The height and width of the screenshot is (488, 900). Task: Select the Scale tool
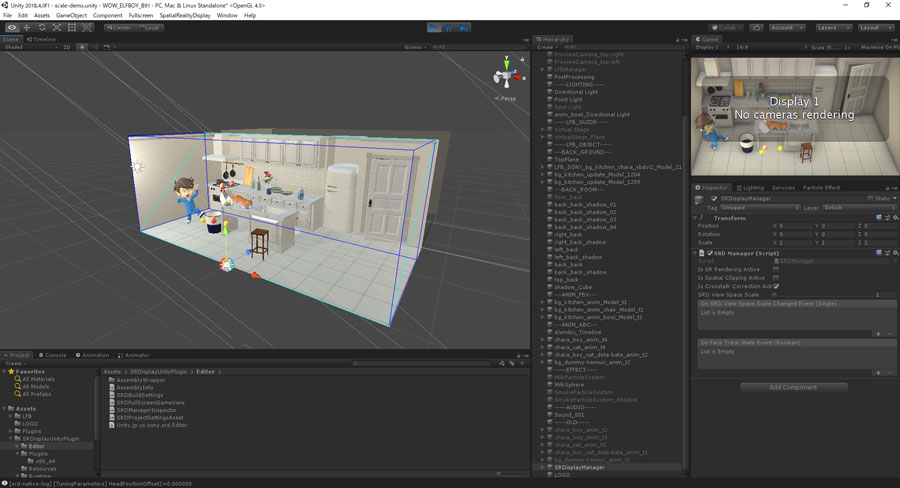pyautogui.click(x=56, y=27)
